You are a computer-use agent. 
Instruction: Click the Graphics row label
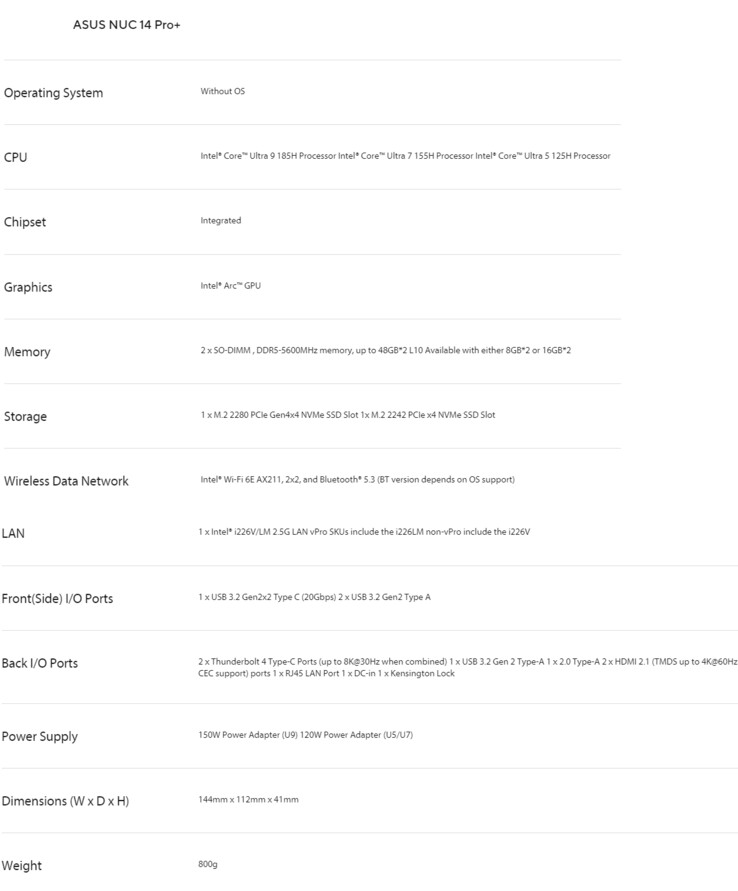(28, 287)
